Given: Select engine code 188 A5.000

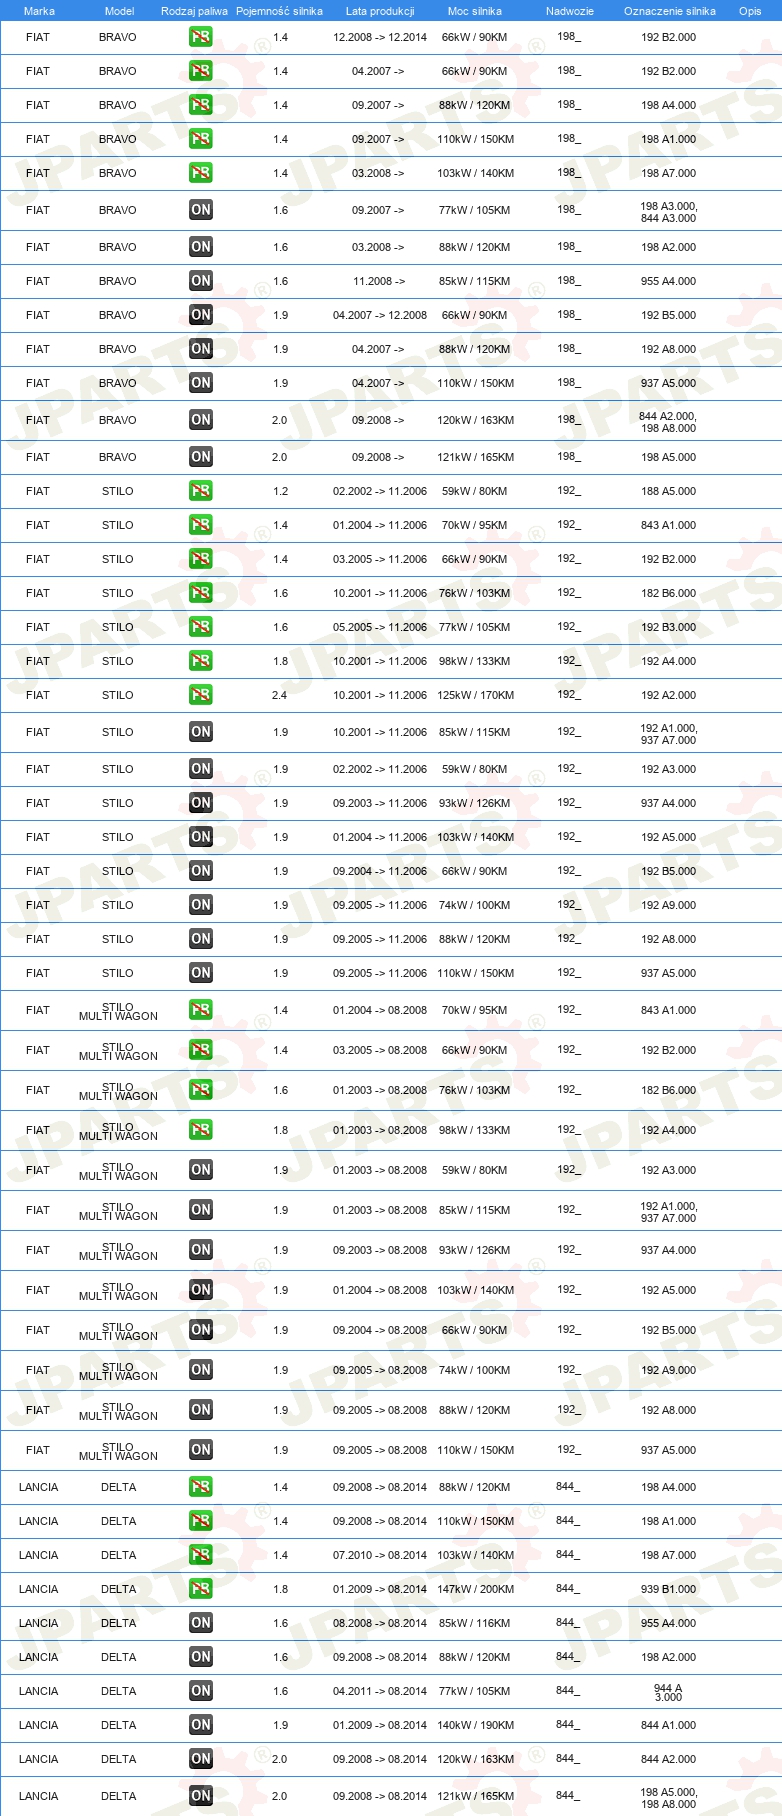Looking at the screenshot, I should [x=669, y=491].
